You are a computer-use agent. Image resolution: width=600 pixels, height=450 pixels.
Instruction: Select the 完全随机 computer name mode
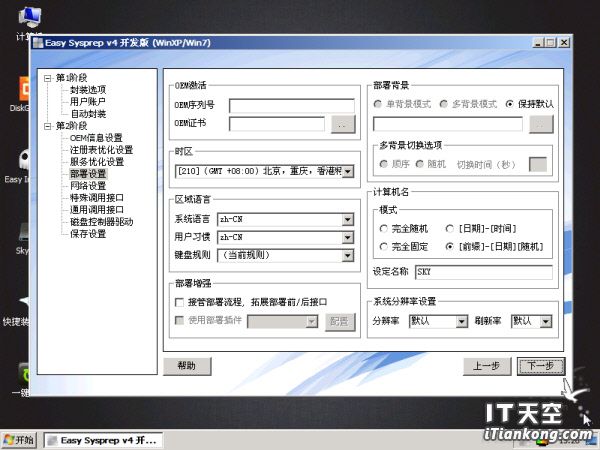coord(383,229)
